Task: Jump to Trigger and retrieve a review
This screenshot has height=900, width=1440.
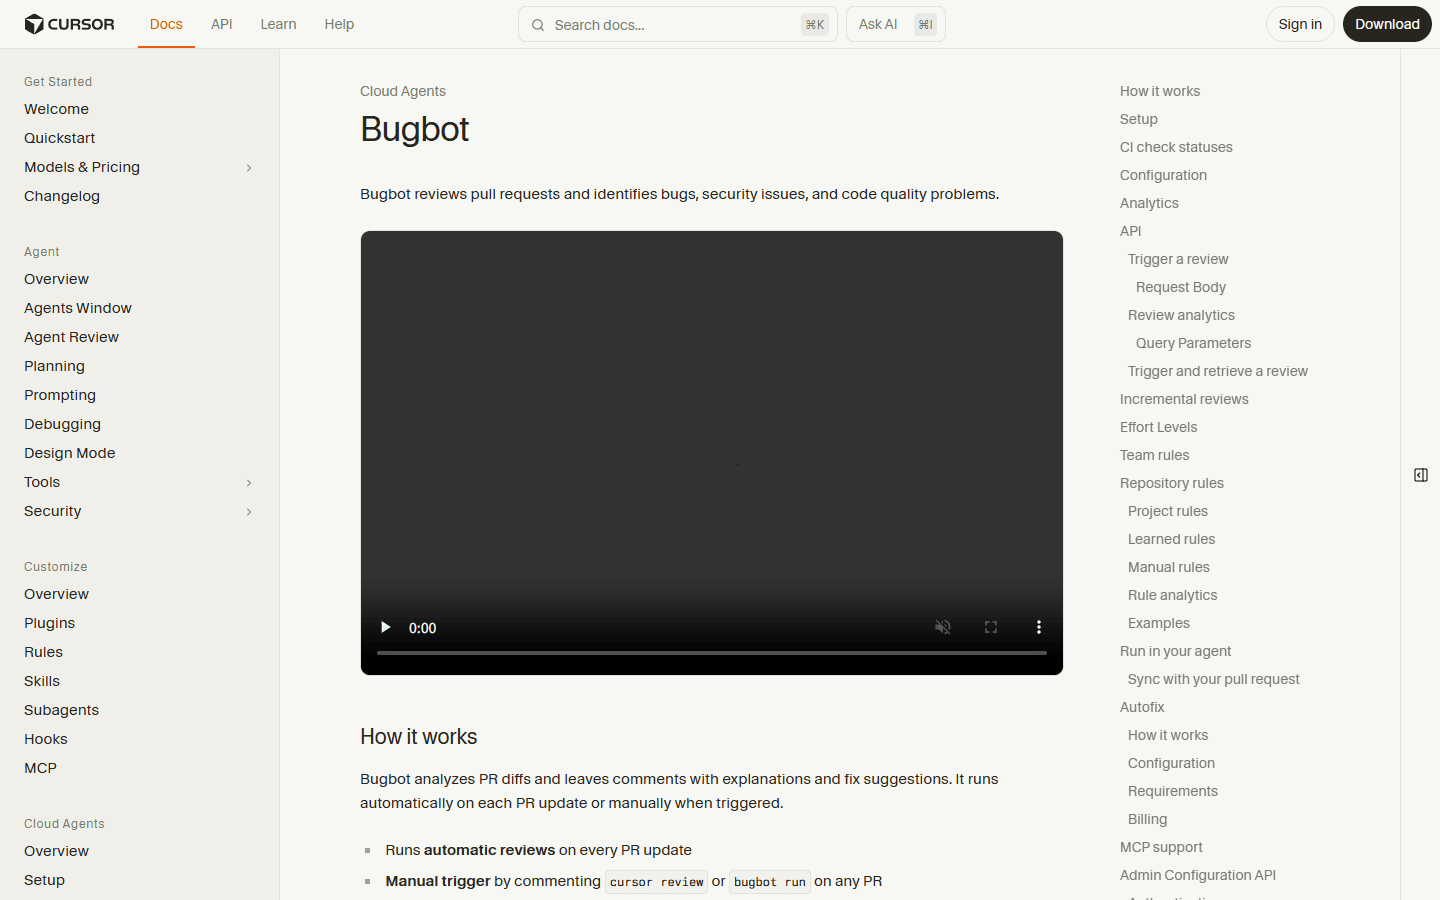Action: (1218, 371)
